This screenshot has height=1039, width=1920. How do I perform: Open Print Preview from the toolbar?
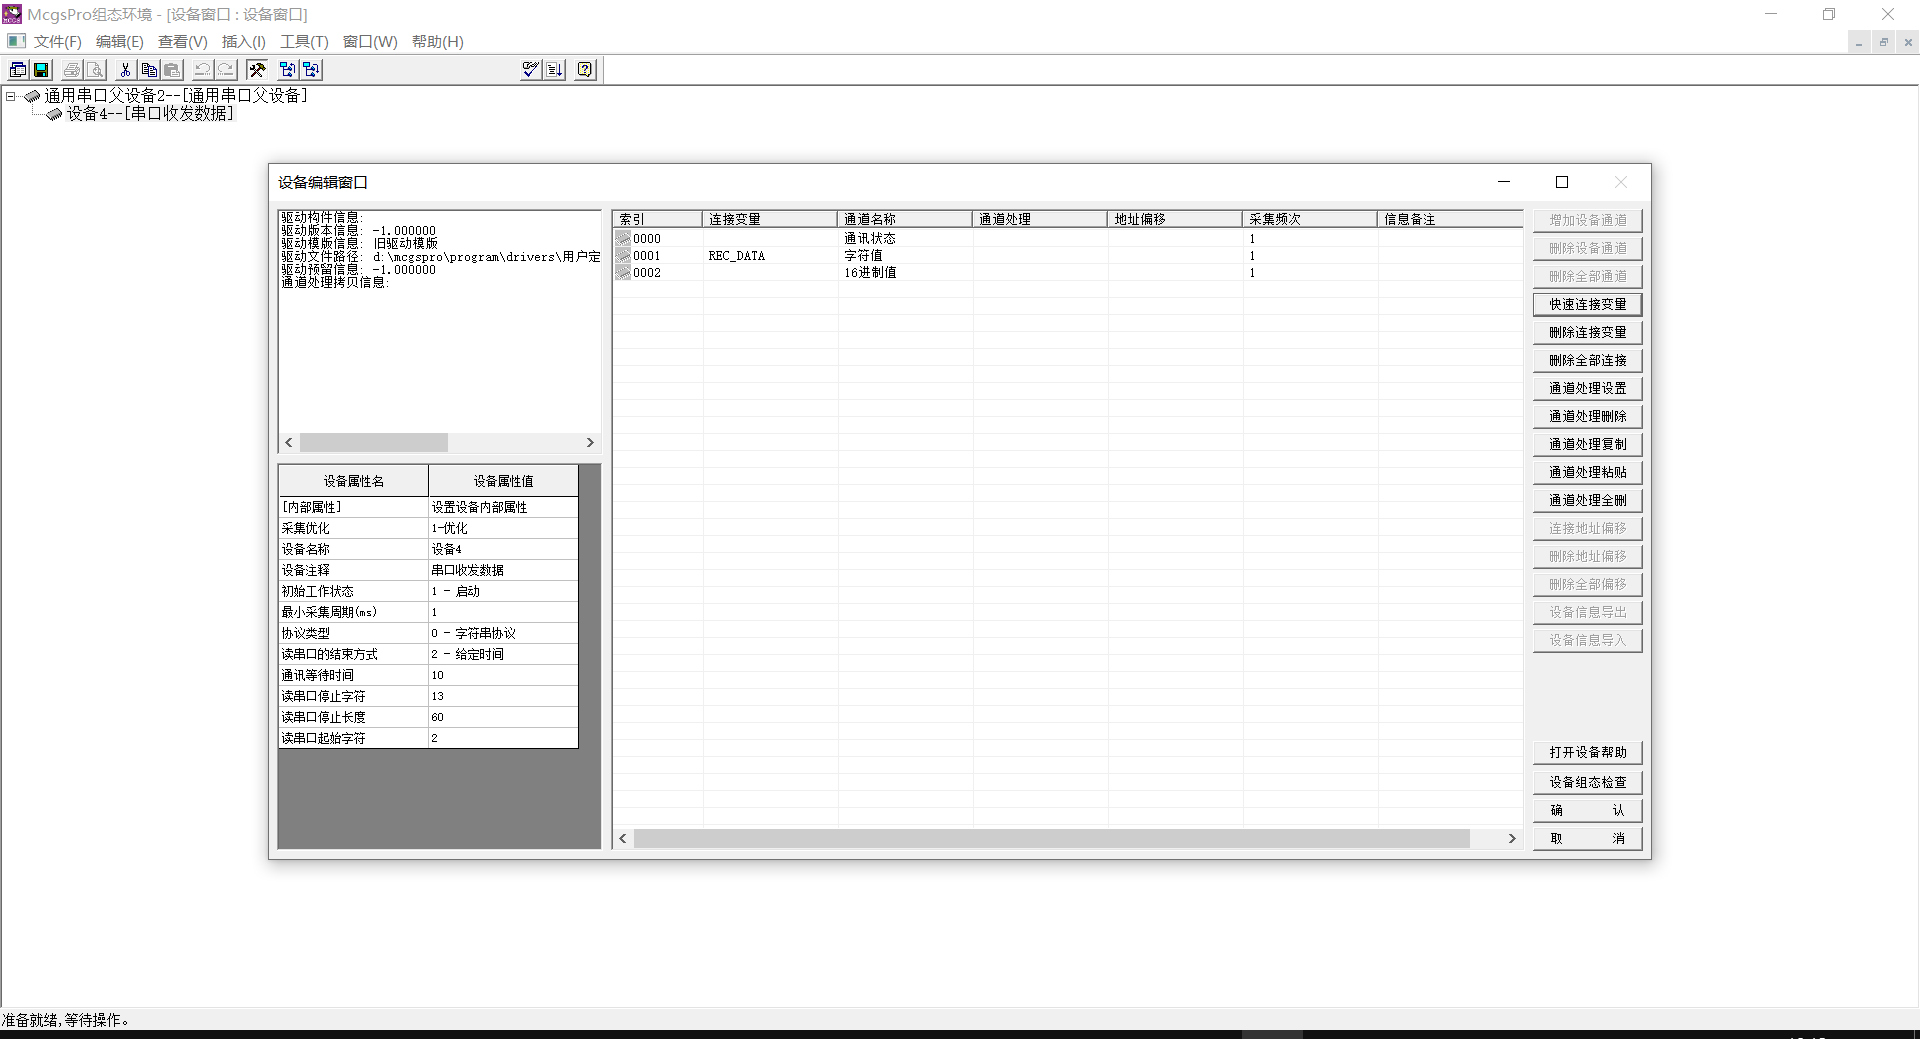[x=95, y=69]
